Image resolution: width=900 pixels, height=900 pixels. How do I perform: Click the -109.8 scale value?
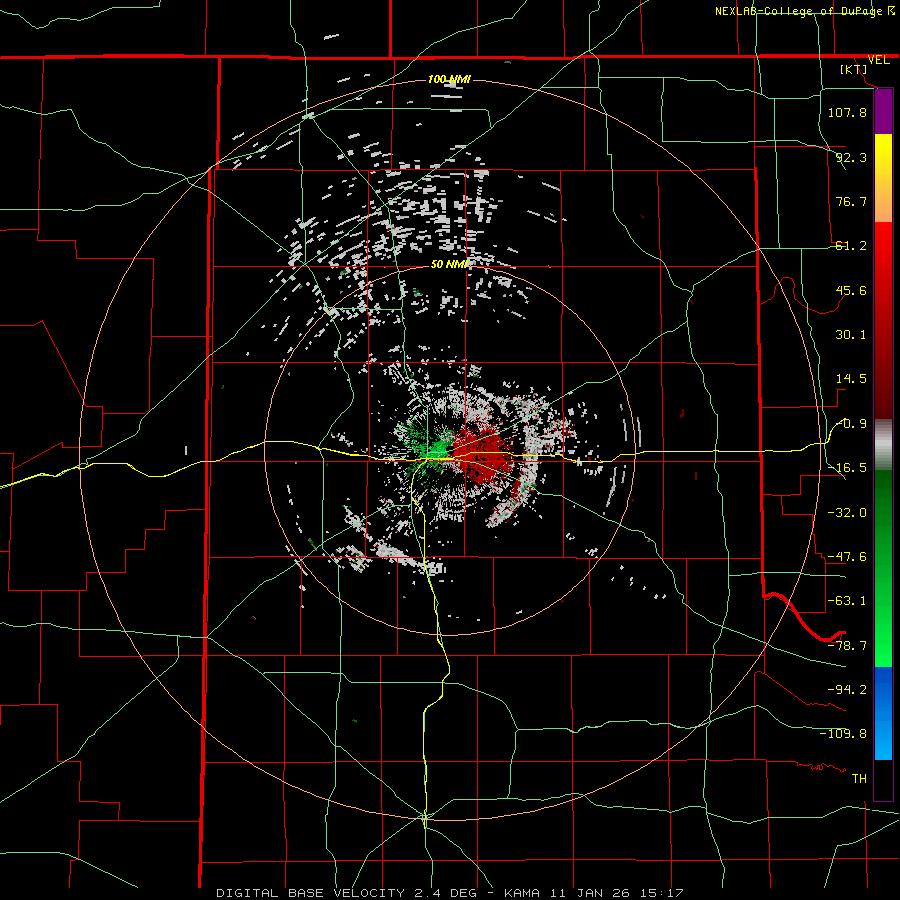coord(843,734)
